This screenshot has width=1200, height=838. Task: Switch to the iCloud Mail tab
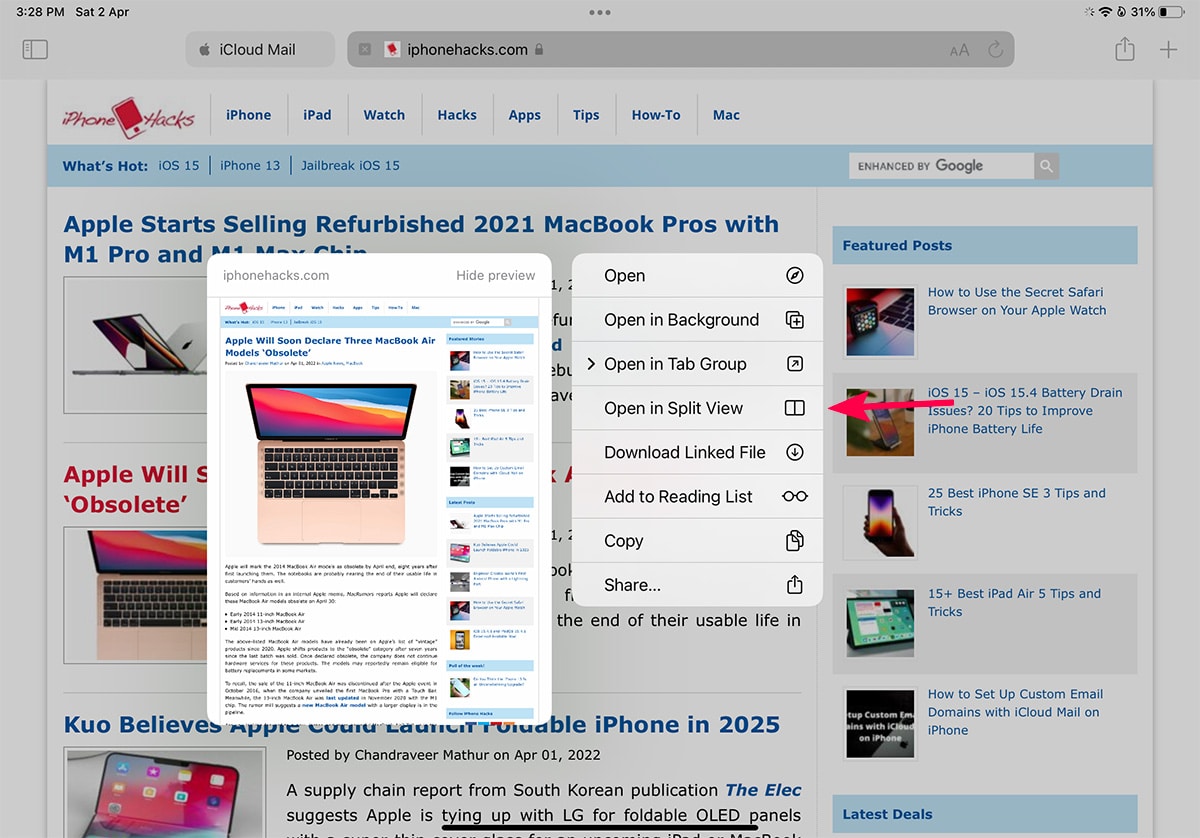pos(259,48)
